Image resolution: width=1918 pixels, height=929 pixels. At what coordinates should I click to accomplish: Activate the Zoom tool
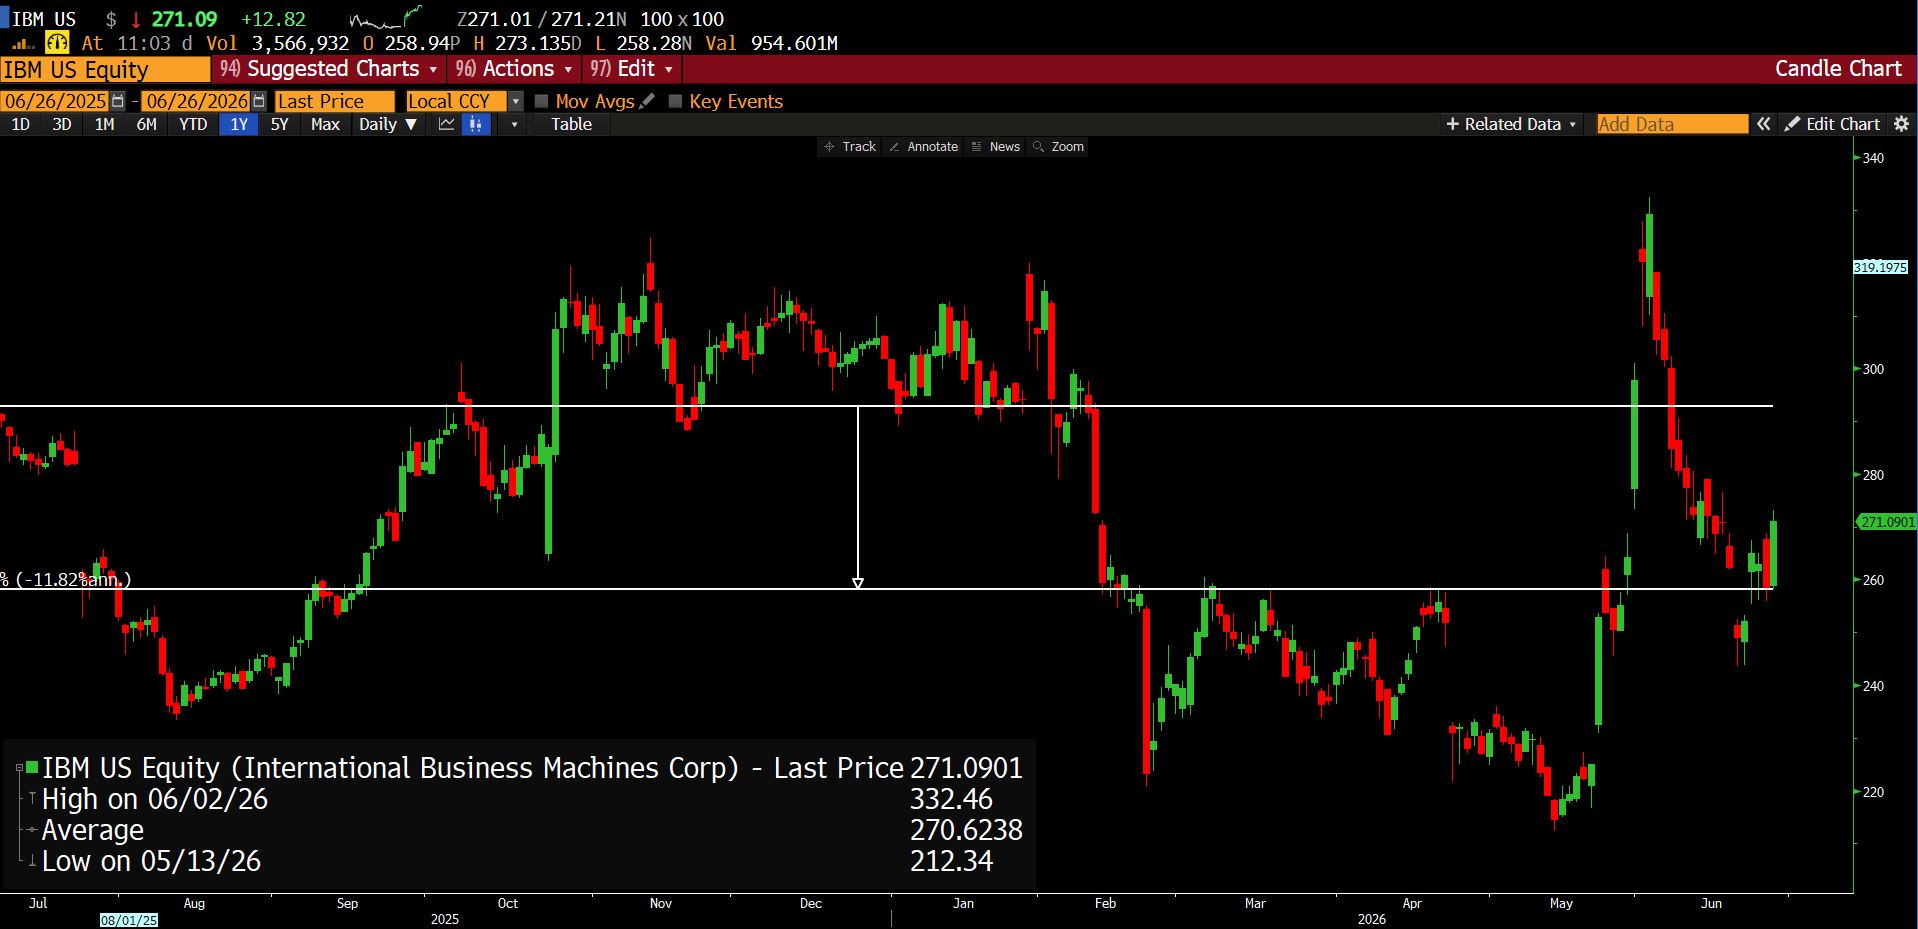[1059, 146]
